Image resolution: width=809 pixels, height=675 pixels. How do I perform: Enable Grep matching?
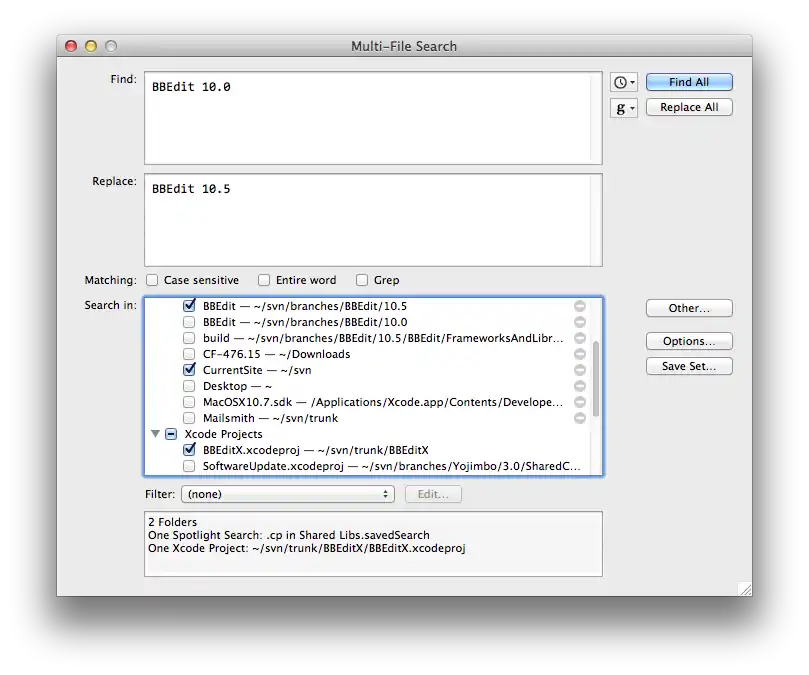362,280
